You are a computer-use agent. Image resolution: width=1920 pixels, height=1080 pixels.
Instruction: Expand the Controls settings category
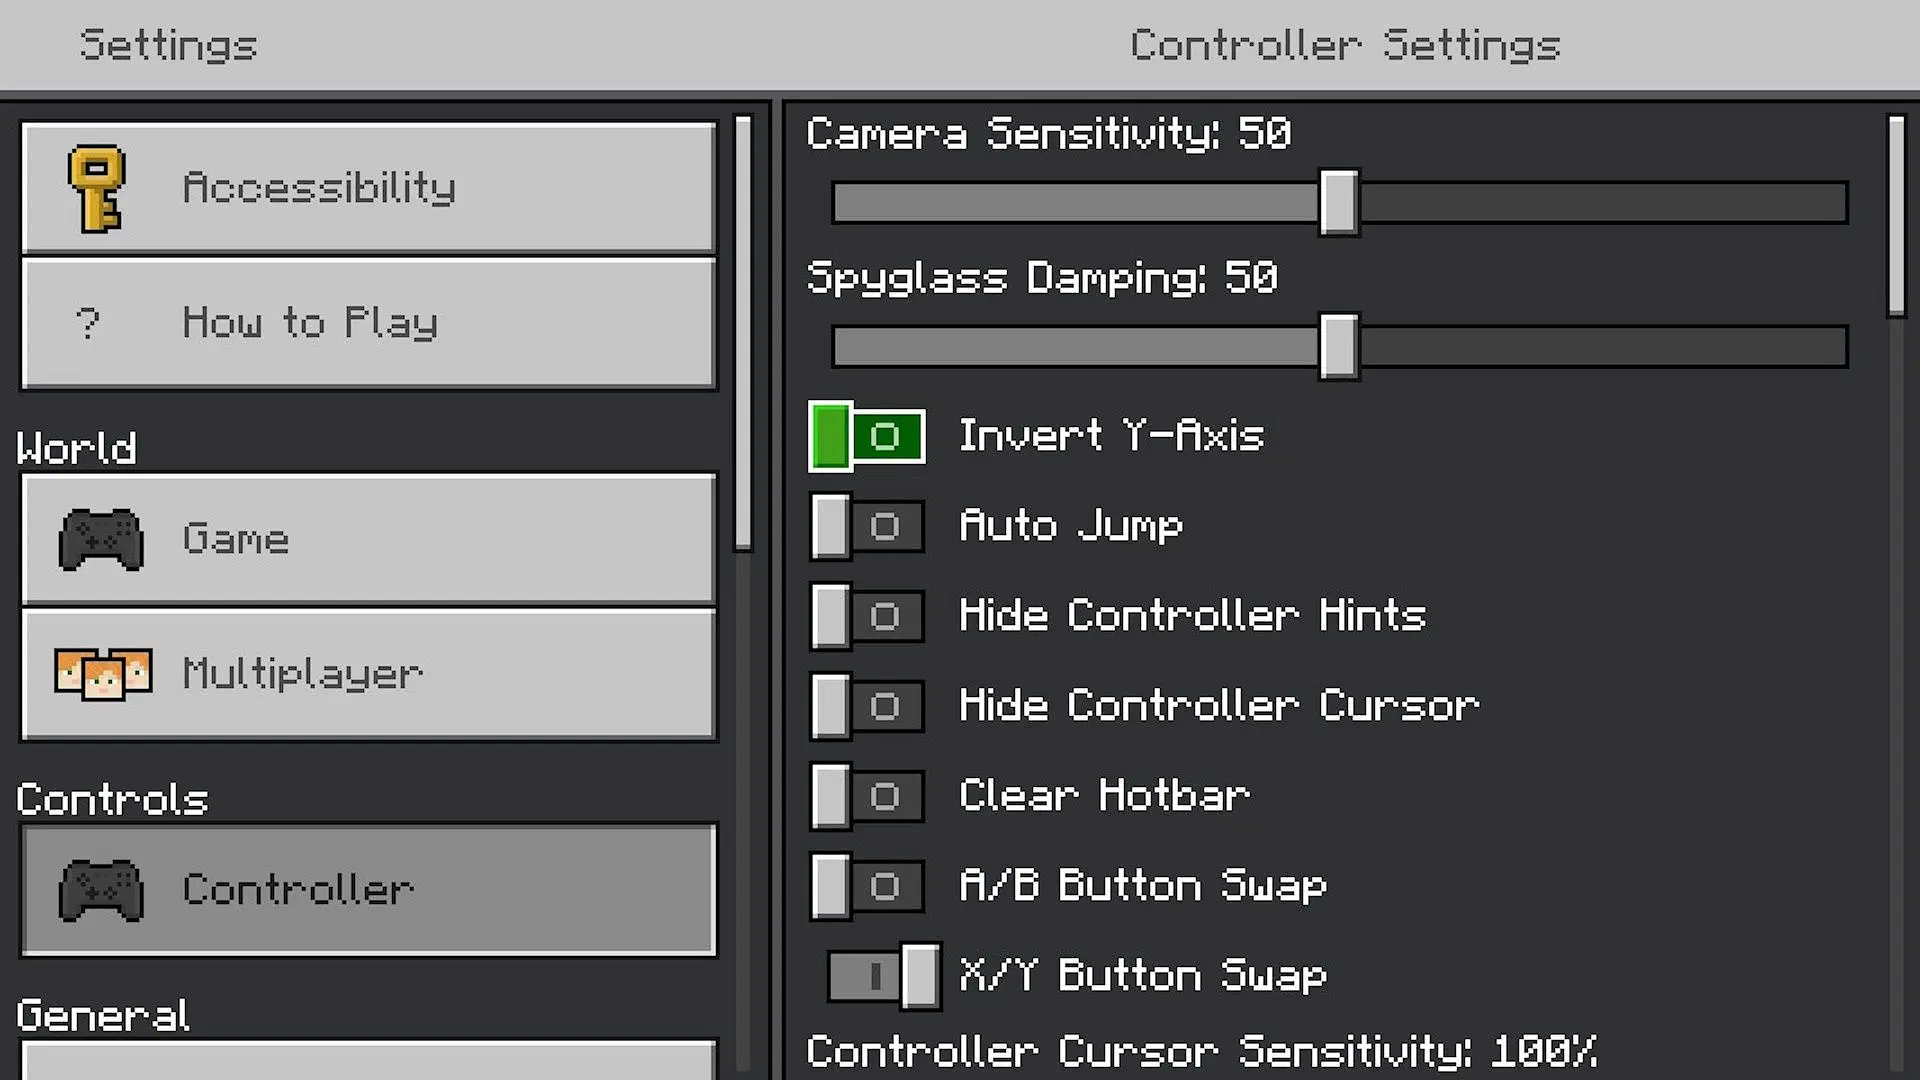pyautogui.click(x=112, y=799)
